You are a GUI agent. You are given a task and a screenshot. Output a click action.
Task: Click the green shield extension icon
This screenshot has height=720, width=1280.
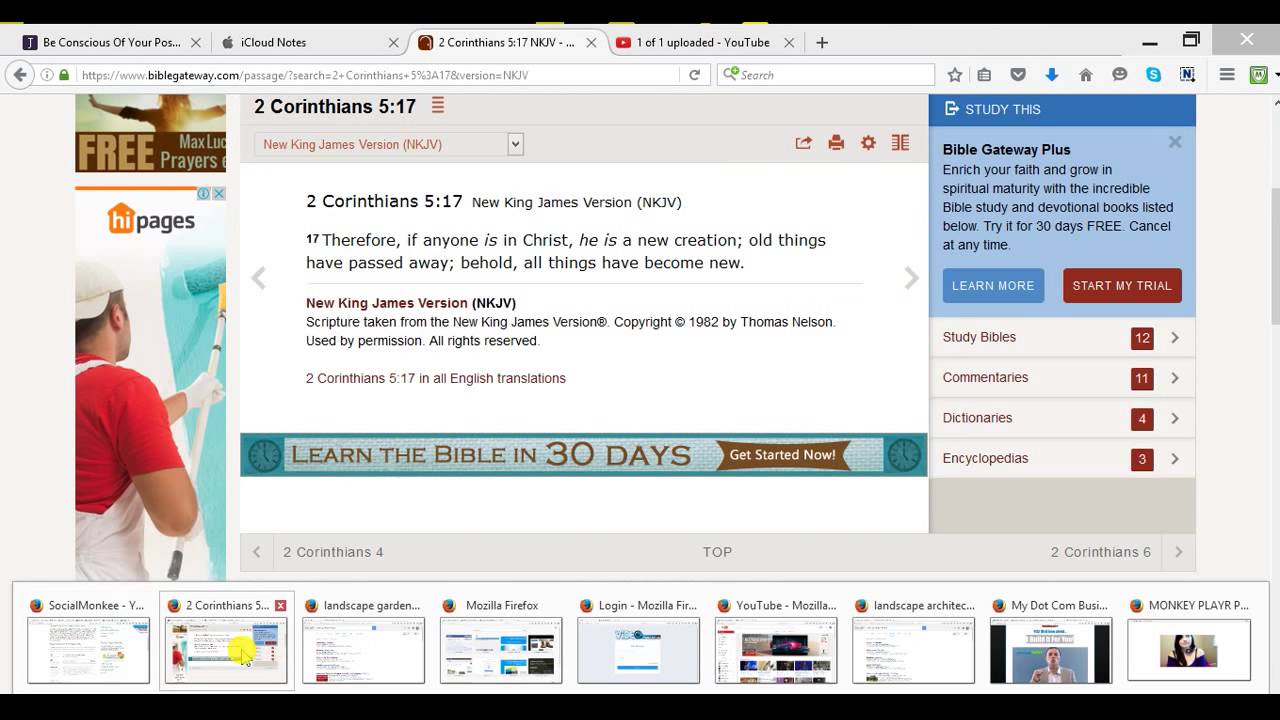[1259, 75]
